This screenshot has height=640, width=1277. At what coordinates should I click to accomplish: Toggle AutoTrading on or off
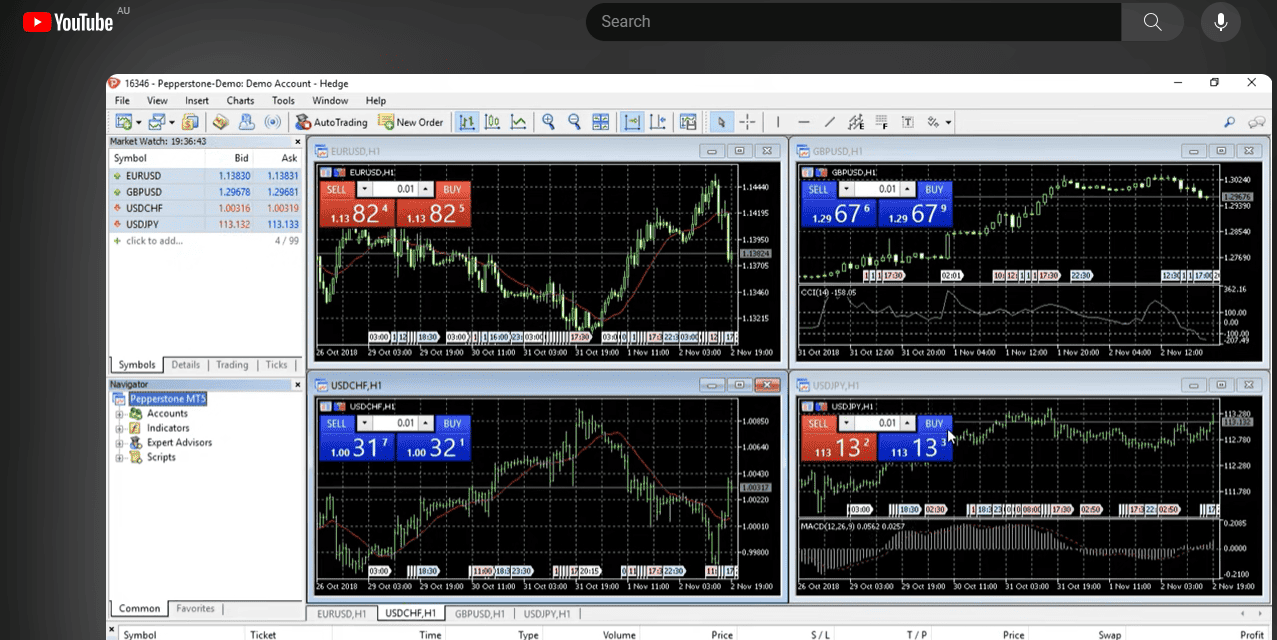pos(331,122)
